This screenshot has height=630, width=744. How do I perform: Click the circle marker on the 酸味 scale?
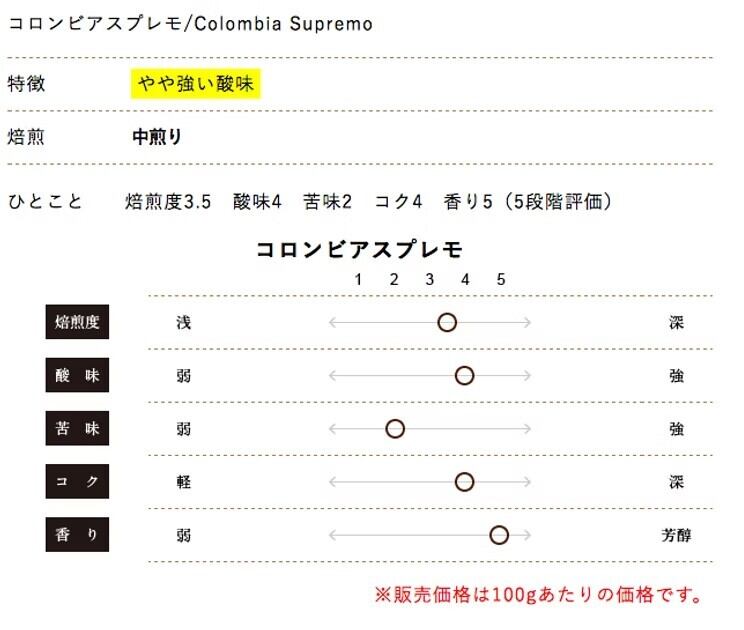point(464,375)
